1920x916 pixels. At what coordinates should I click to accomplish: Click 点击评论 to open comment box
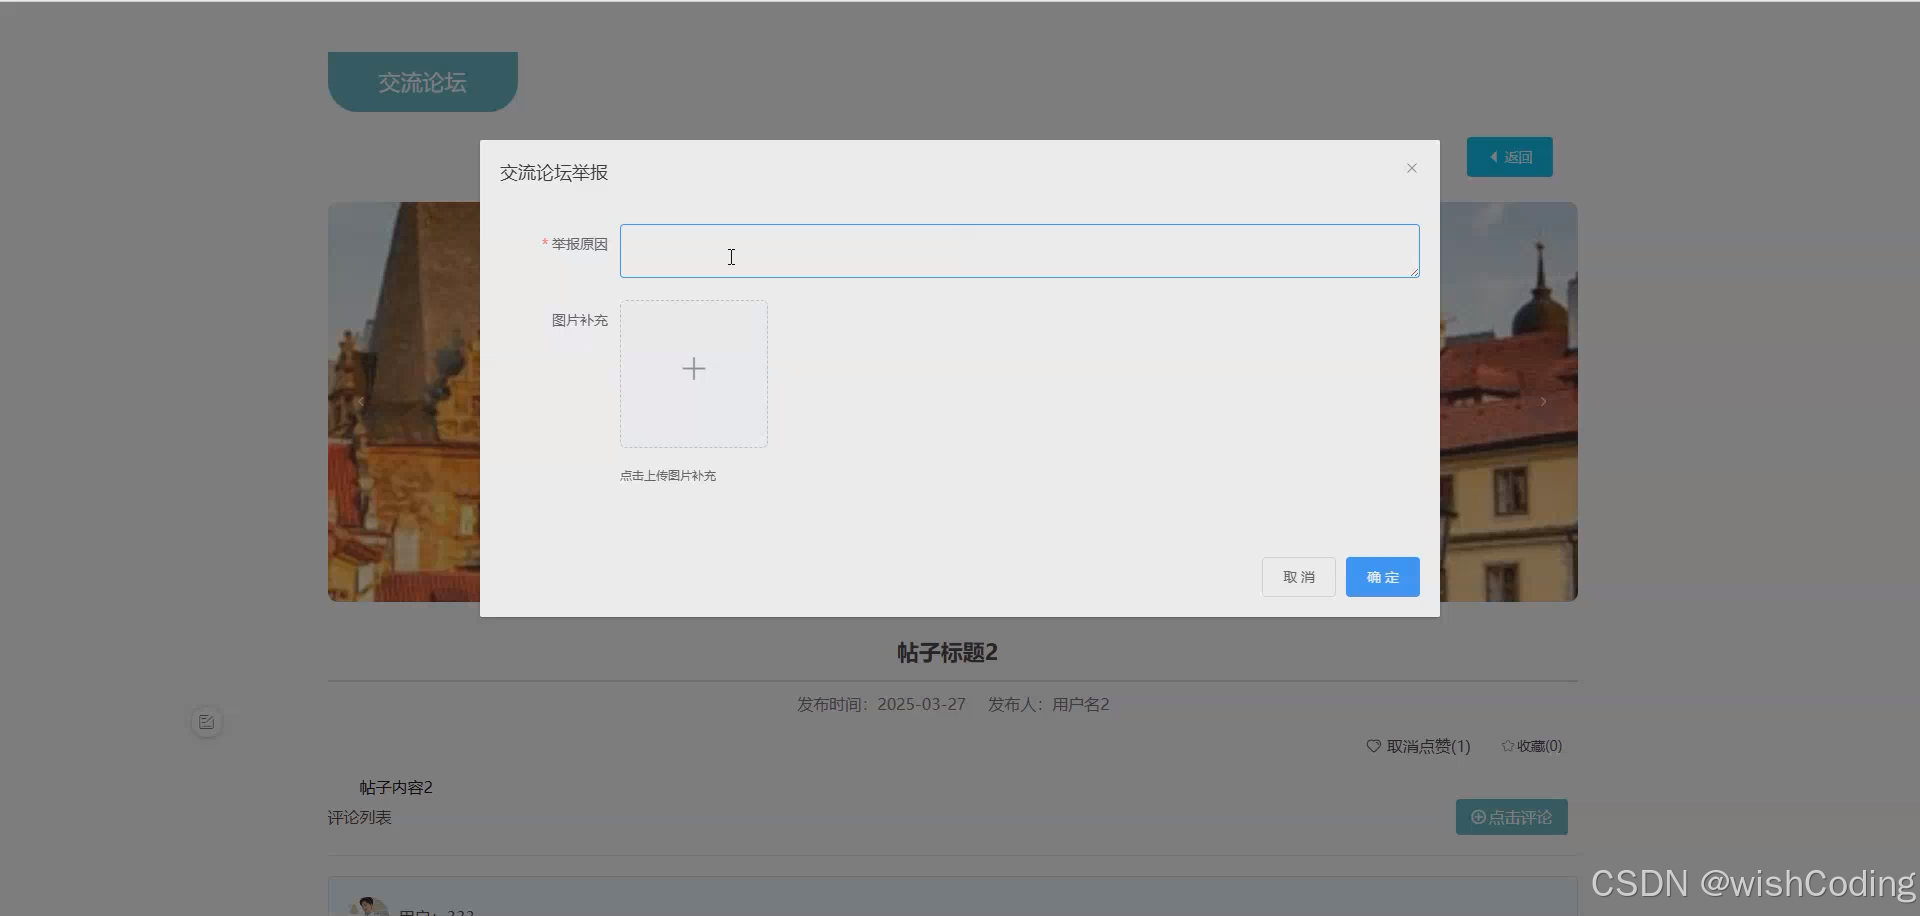click(1512, 817)
